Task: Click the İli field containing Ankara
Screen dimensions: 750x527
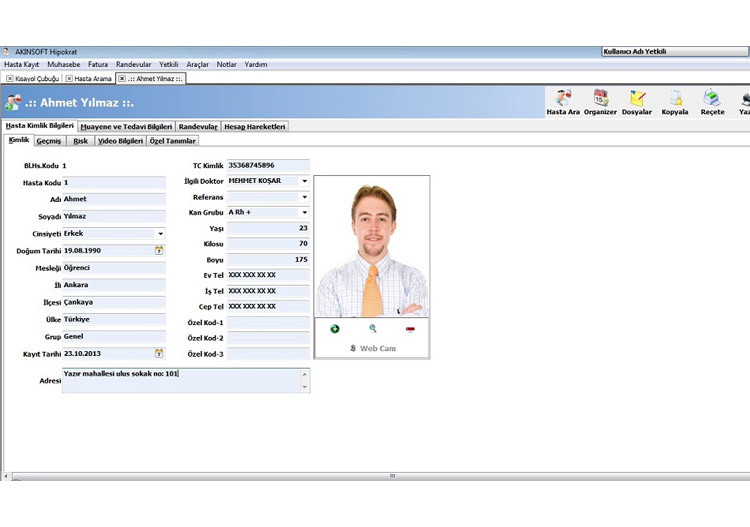Action: 114,285
